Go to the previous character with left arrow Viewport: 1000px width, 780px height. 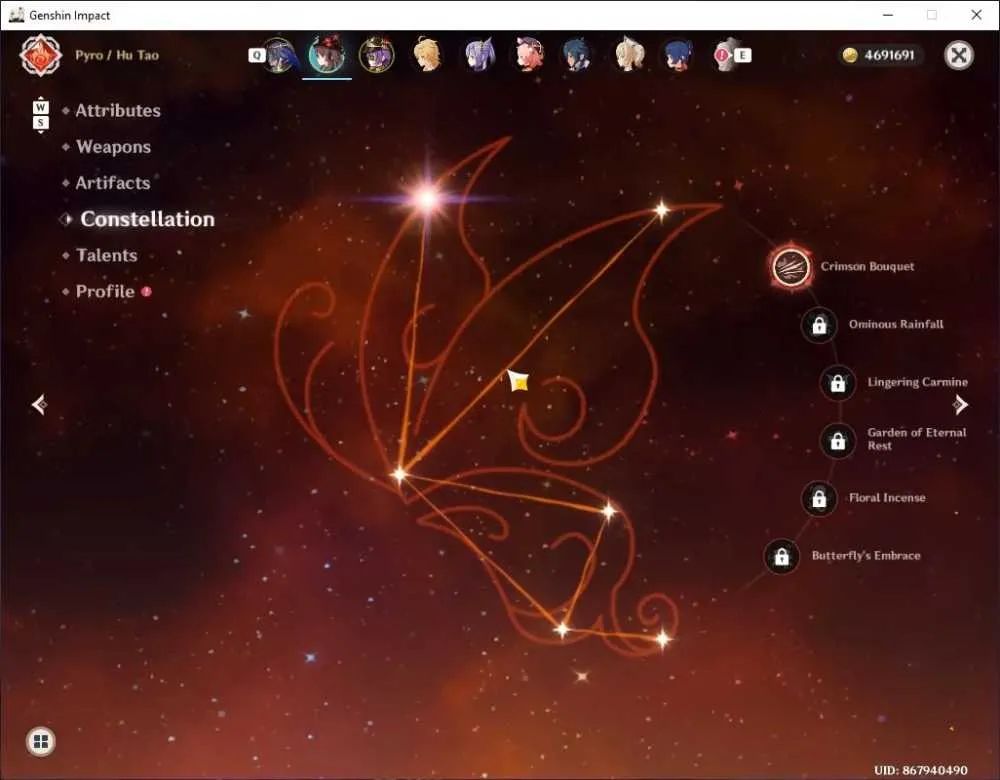pos(39,404)
